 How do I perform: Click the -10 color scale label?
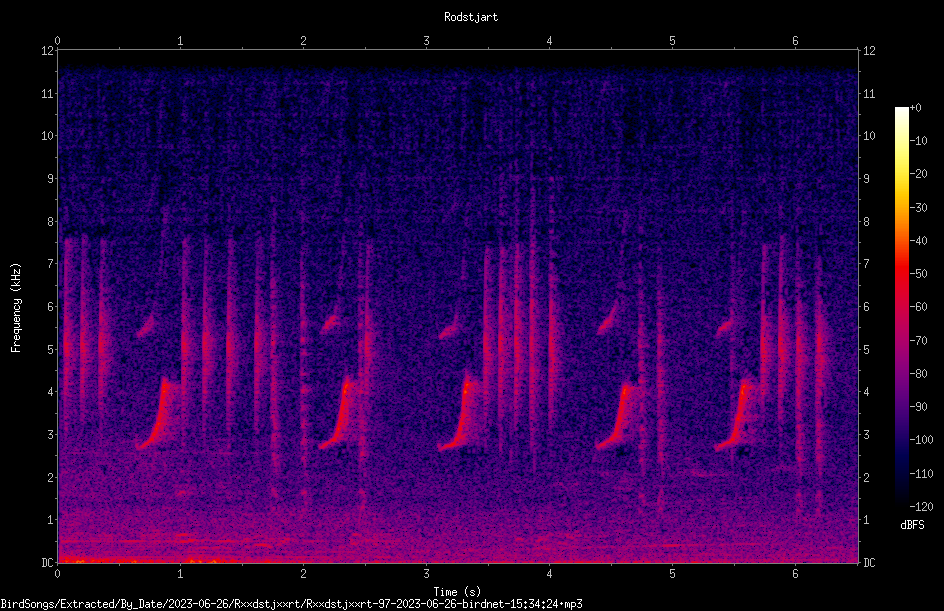(x=919, y=141)
